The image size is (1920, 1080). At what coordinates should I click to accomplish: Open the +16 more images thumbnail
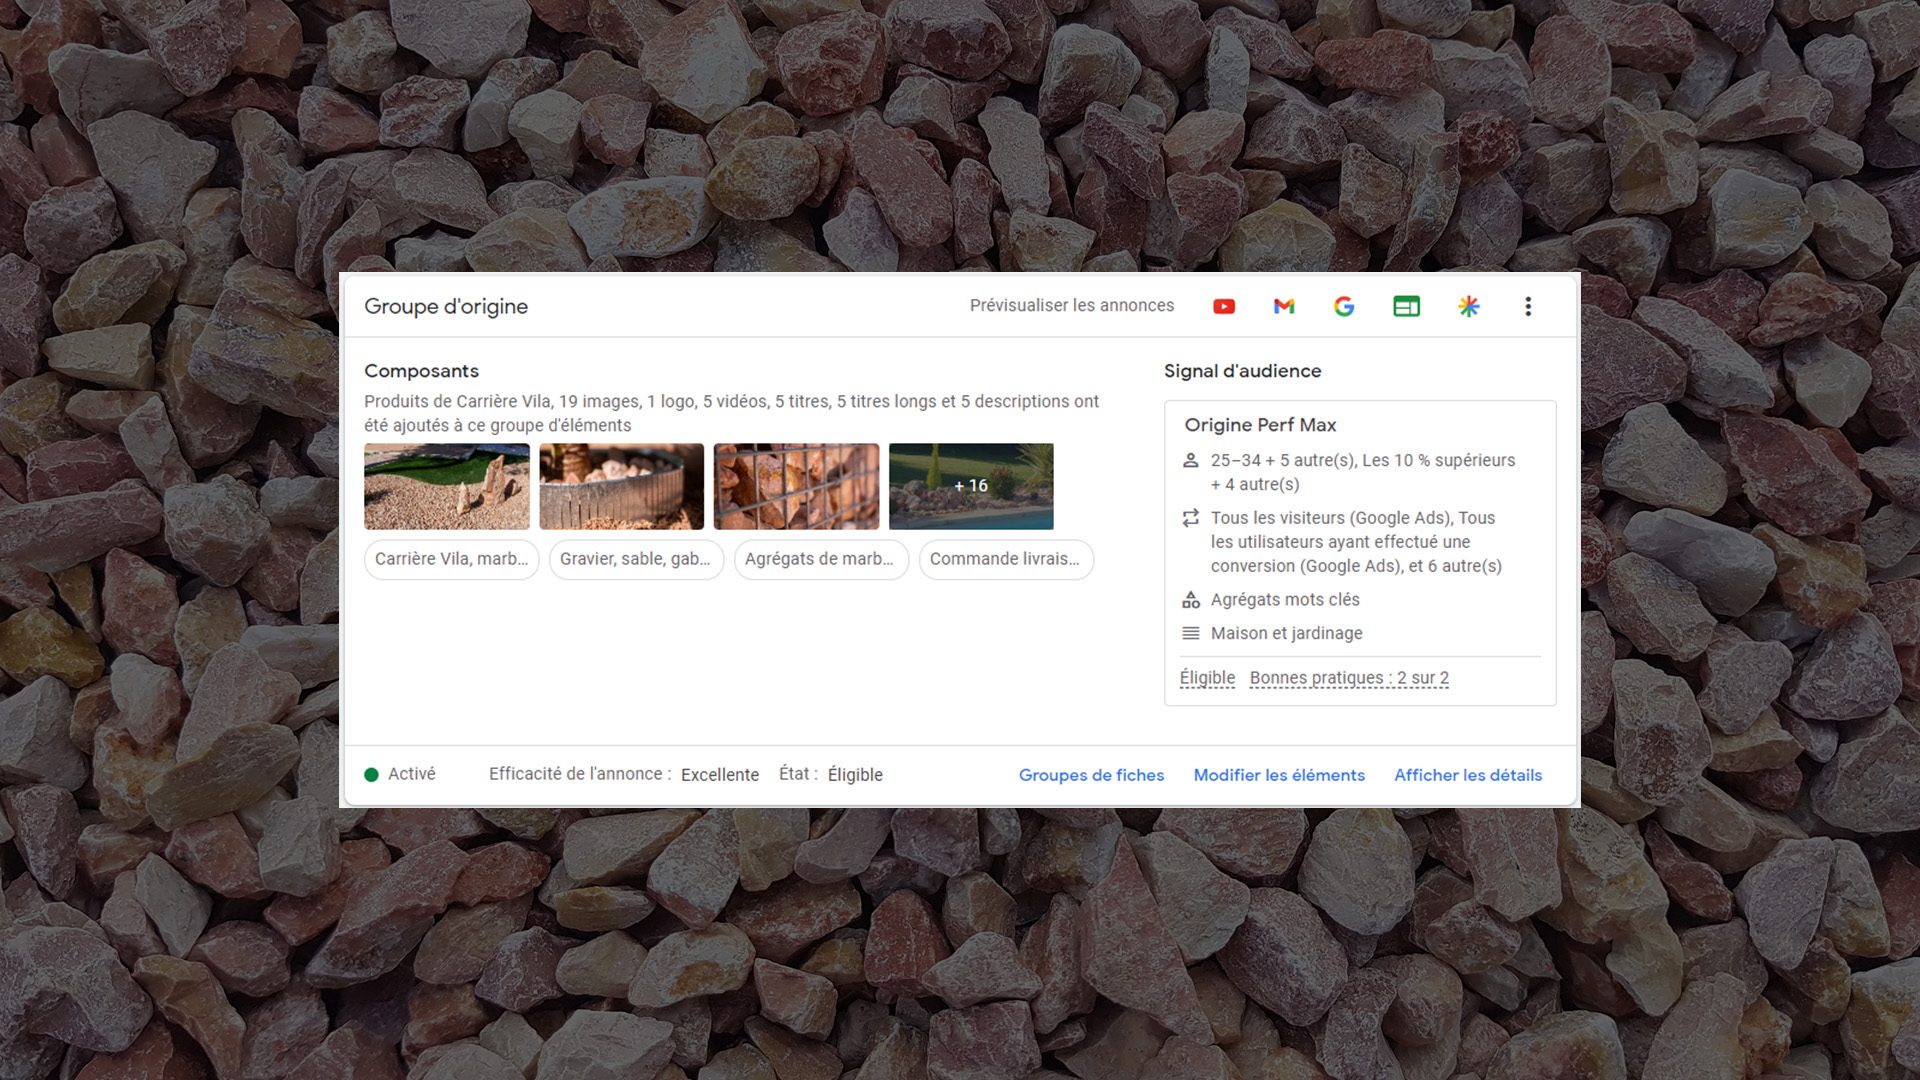(971, 487)
